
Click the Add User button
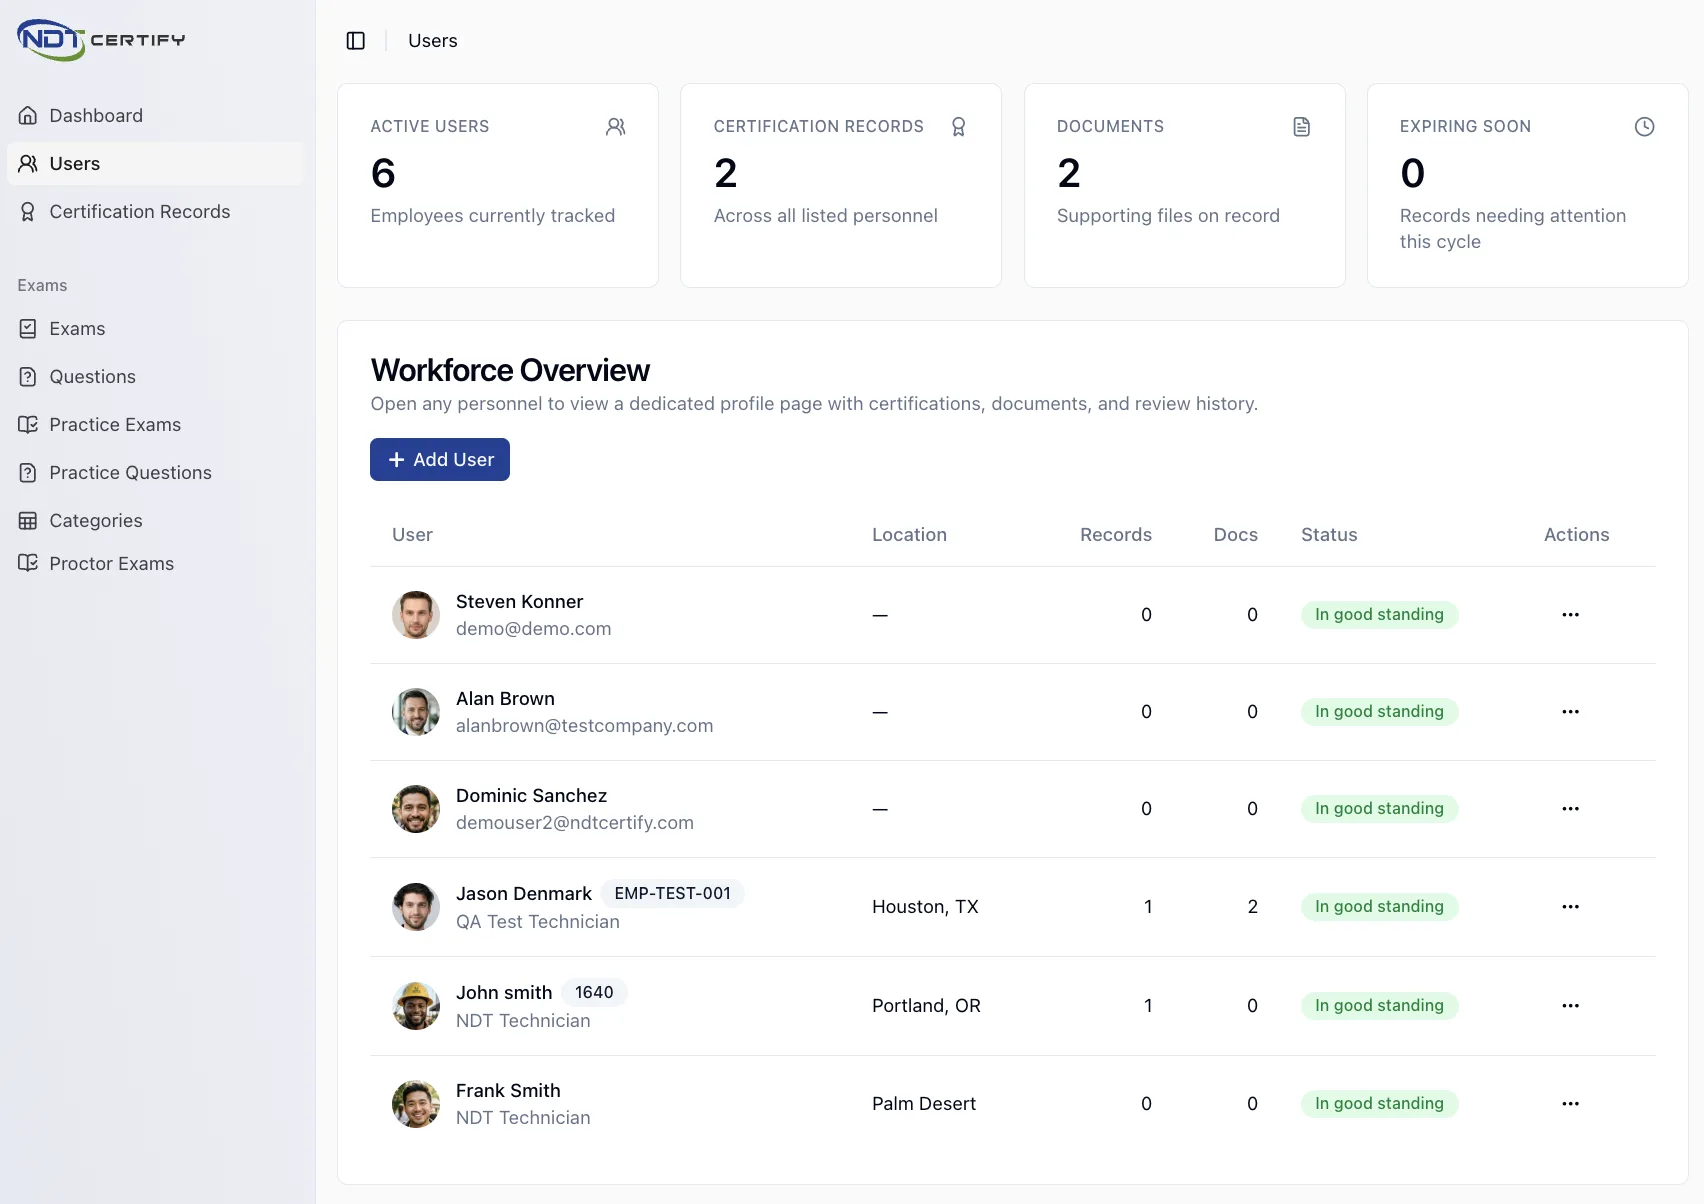(440, 460)
